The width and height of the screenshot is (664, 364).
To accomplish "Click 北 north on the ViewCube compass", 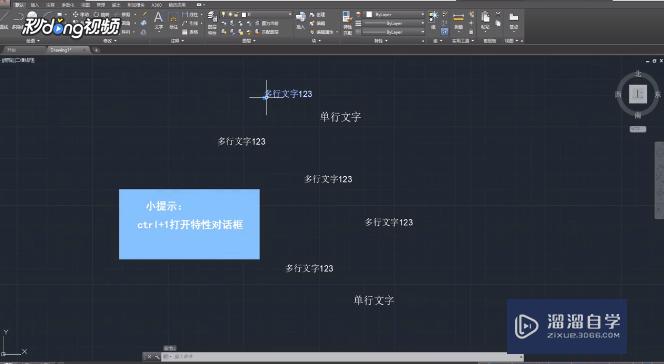I will tap(638, 74).
